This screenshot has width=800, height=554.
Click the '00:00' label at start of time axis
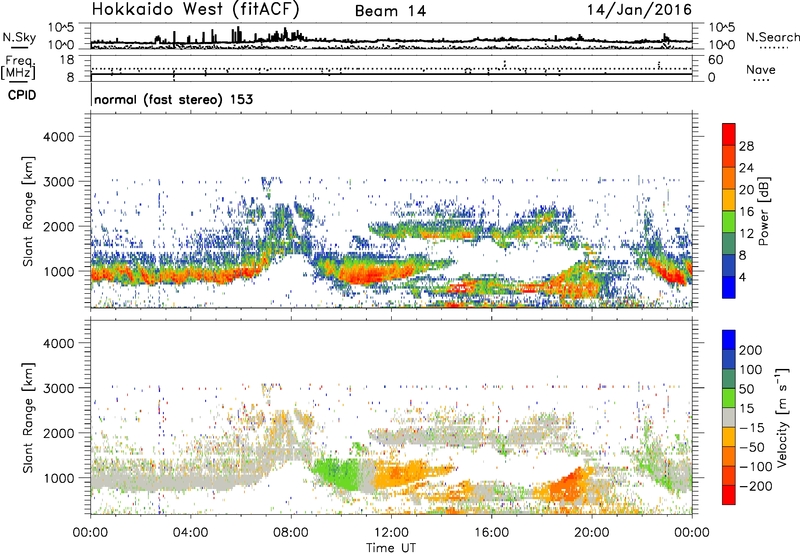point(90,533)
